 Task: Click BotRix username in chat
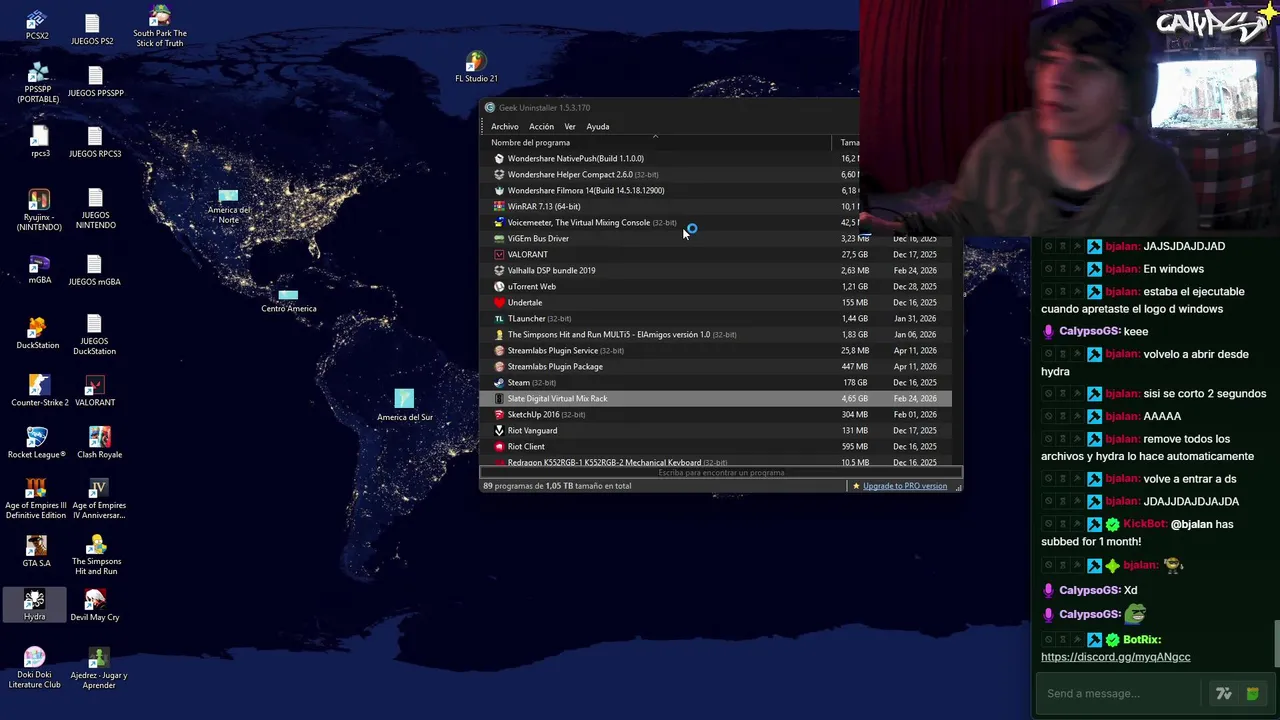[1142, 639]
